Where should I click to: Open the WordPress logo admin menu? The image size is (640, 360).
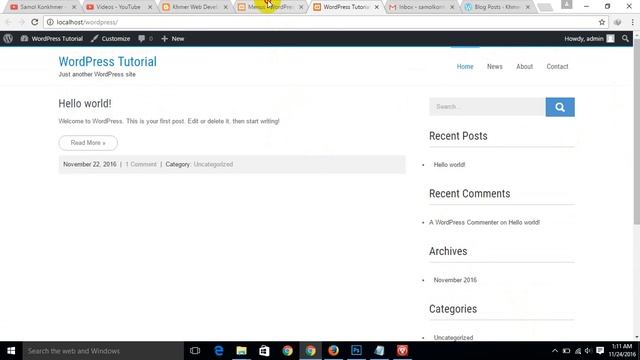coord(8,38)
